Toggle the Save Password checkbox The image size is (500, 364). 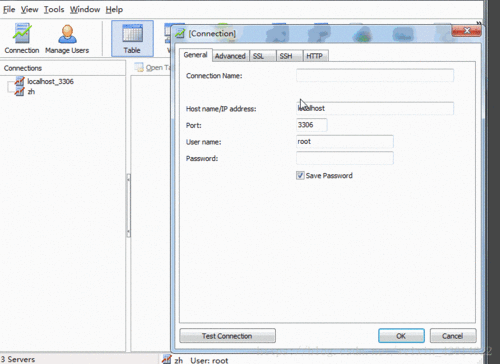[300, 175]
